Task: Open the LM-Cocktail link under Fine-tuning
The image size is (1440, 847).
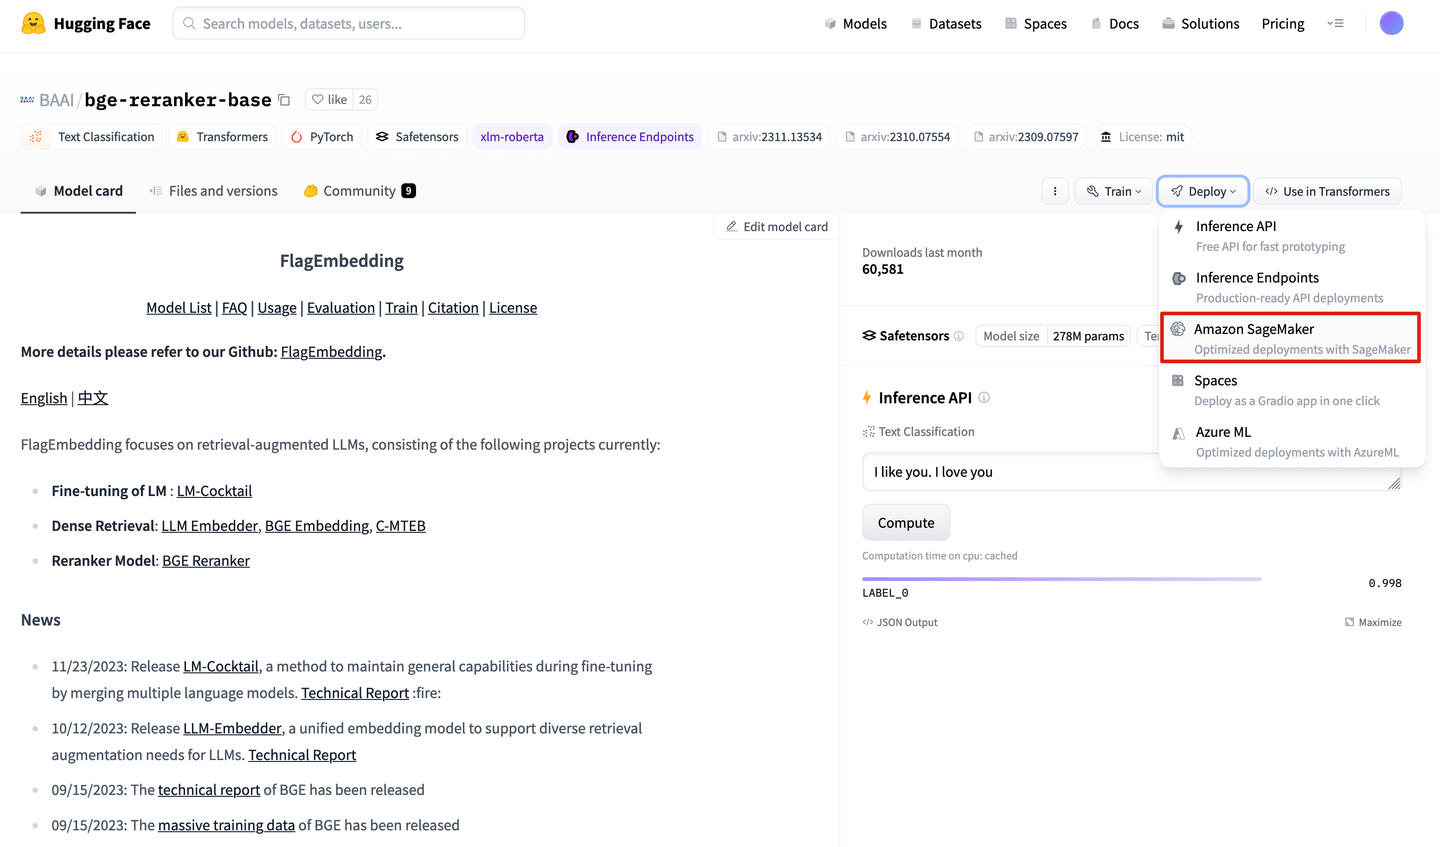Action: 214,491
